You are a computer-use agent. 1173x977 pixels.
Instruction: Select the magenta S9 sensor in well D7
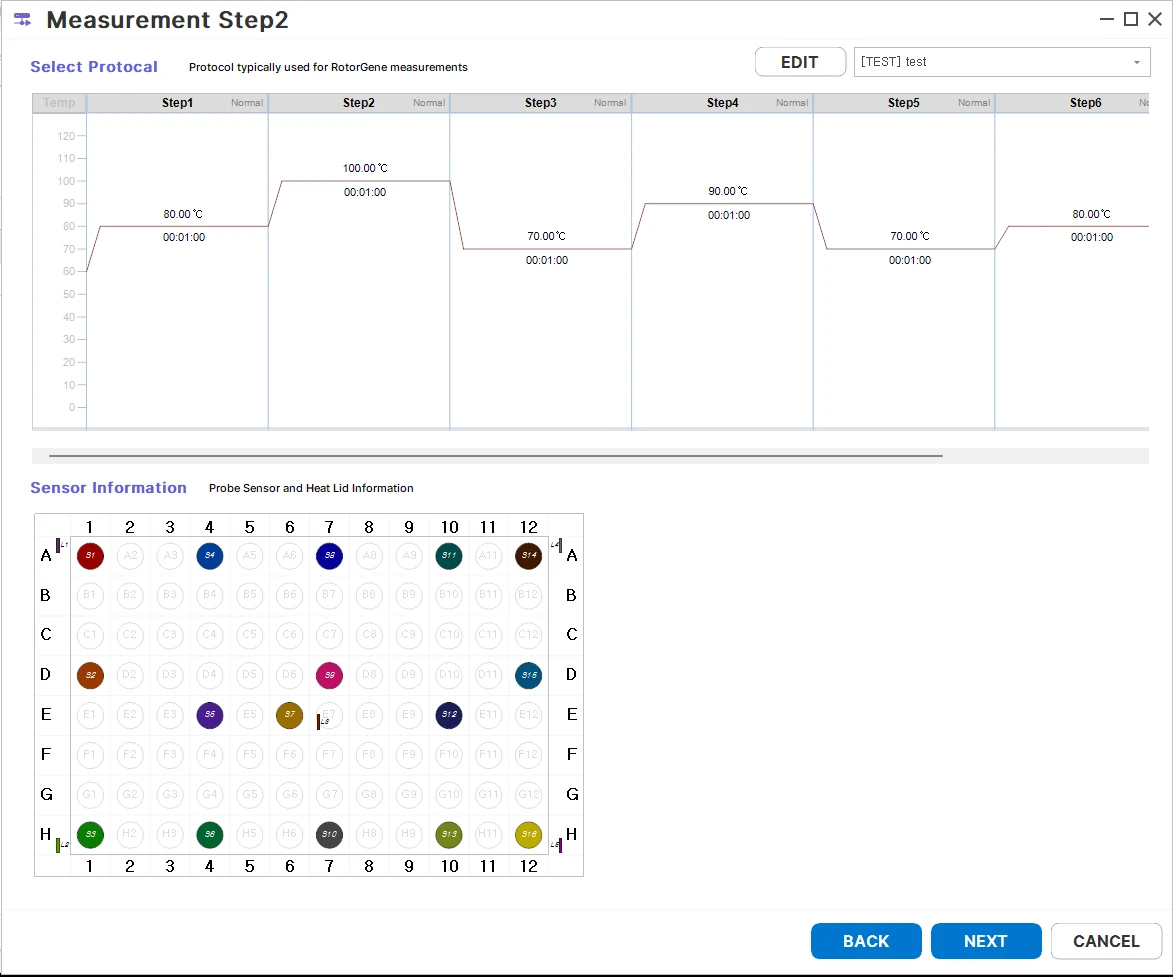(x=329, y=675)
